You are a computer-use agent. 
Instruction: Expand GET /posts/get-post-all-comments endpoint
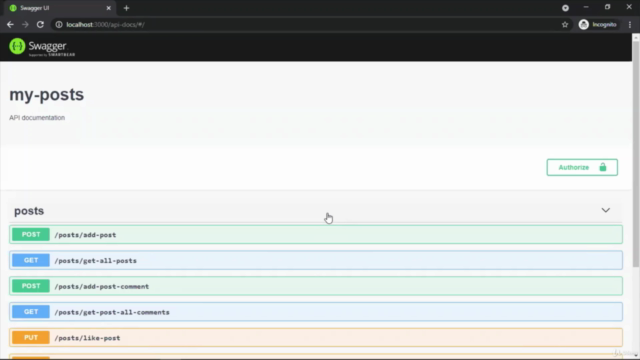click(x=316, y=312)
